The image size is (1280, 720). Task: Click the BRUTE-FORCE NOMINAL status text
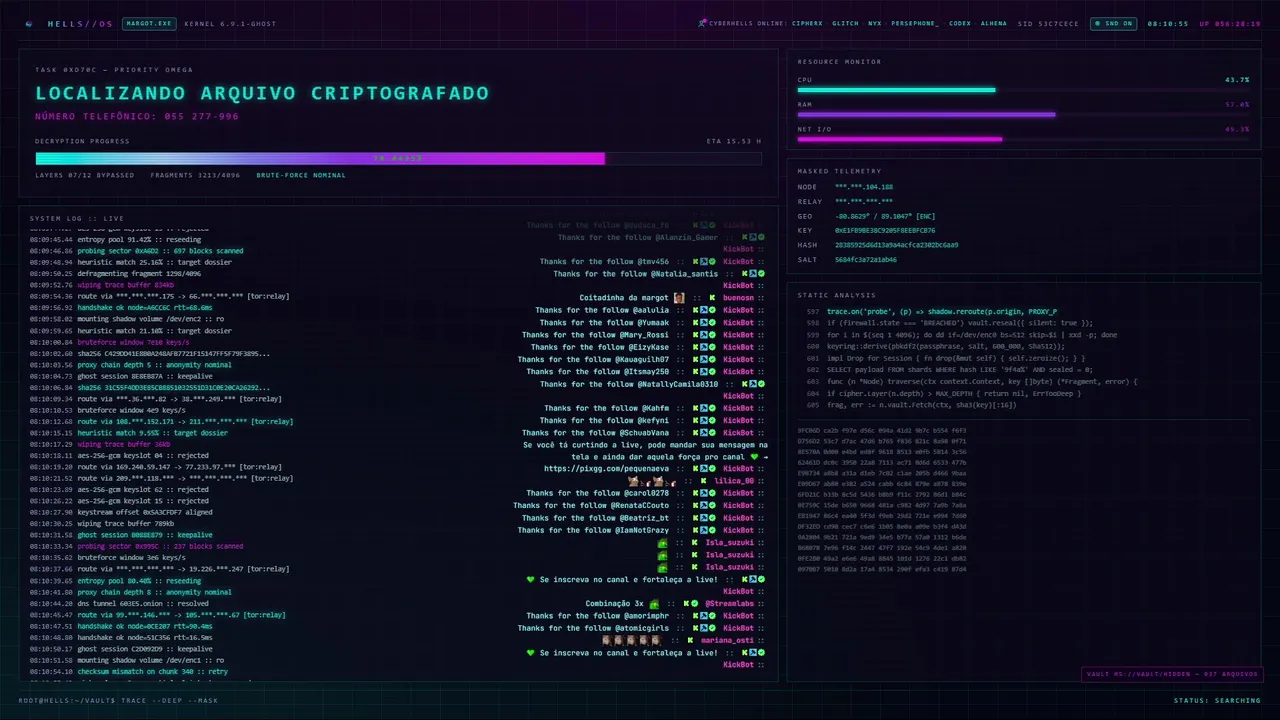[x=301, y=175]
